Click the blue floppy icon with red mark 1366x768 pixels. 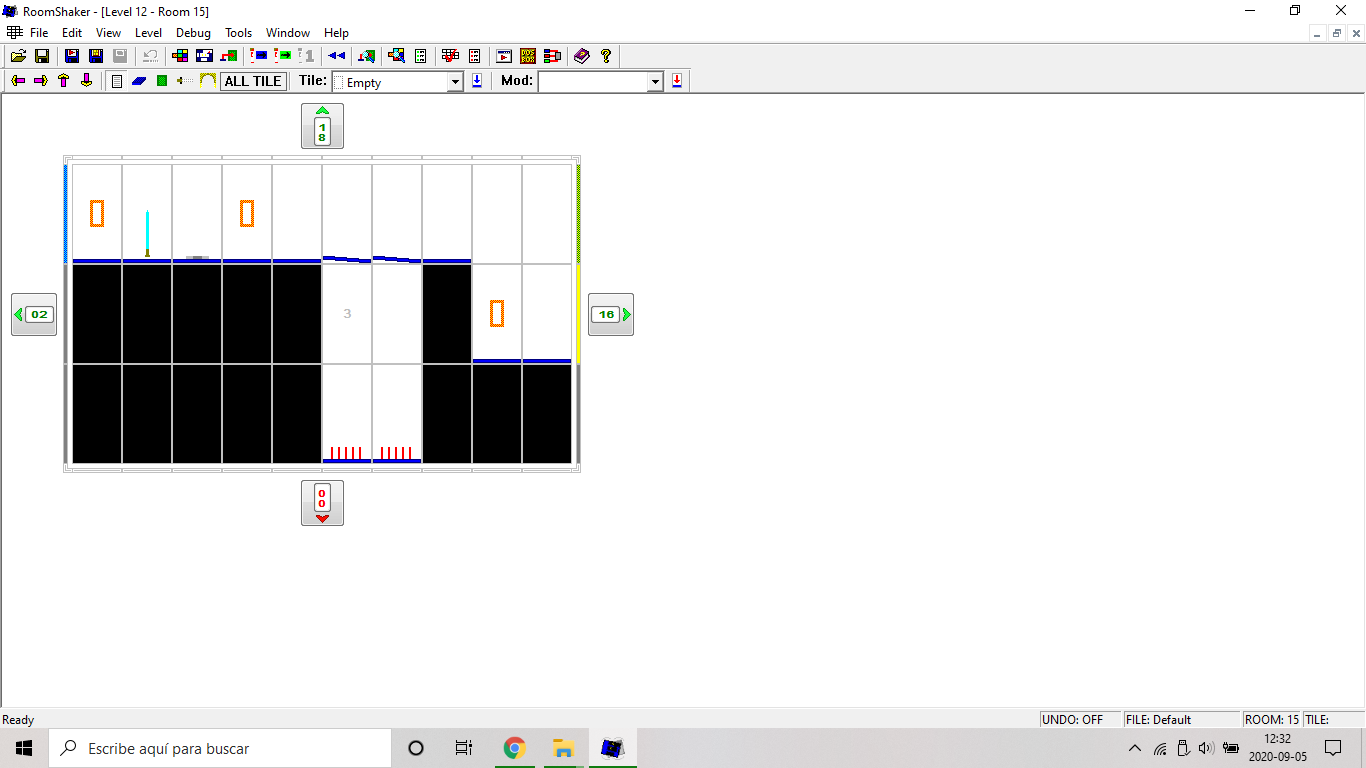point(72,56)
